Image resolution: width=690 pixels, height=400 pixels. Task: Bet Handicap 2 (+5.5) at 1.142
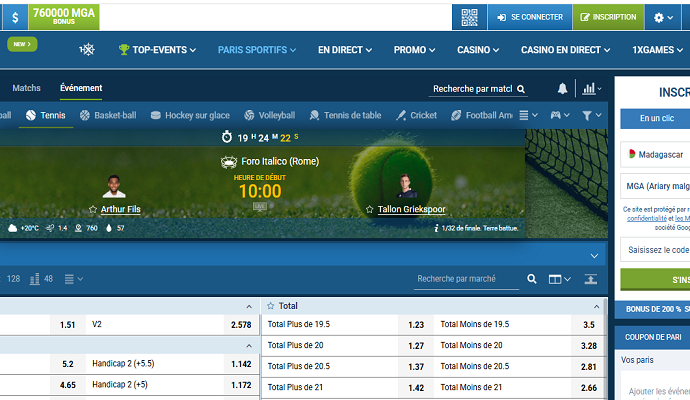pyautogui.click(x=241, y=364)
